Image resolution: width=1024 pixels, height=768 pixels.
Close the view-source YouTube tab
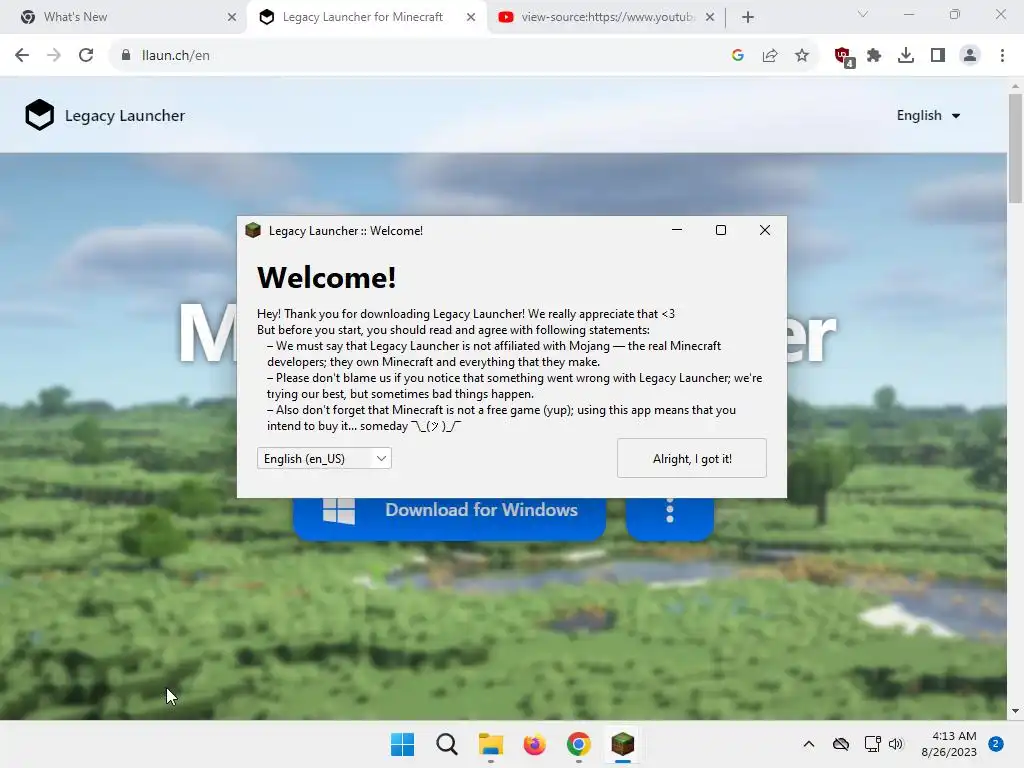tap(710, 17)
